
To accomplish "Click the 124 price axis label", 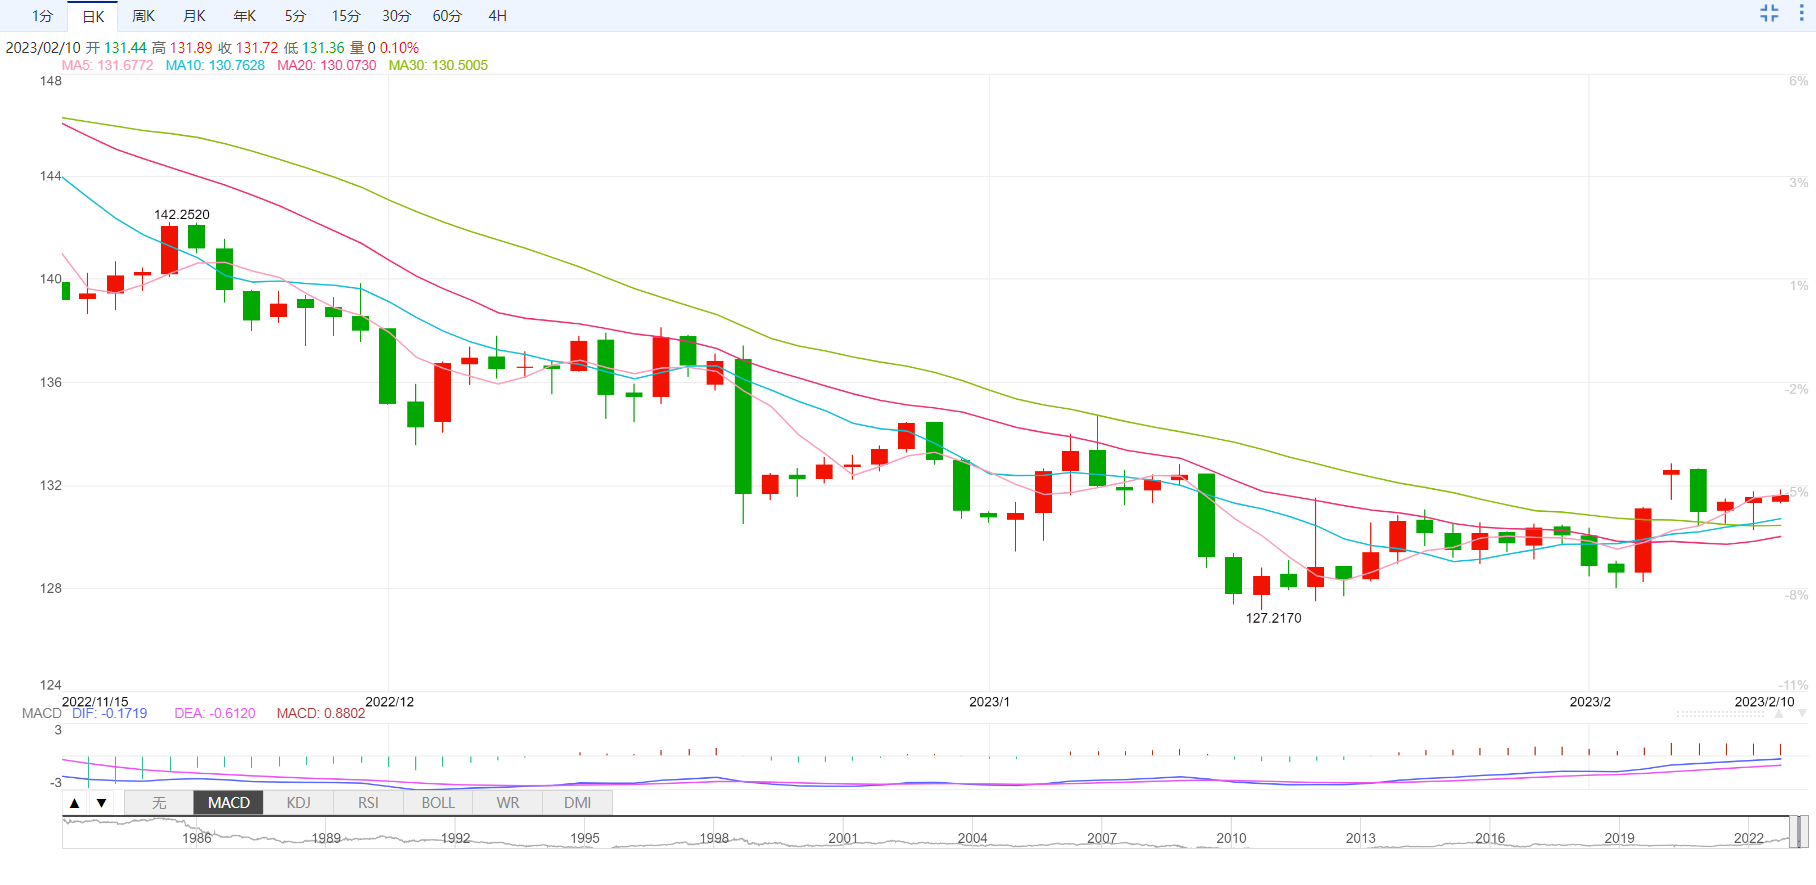I will [x=51, y=685].
